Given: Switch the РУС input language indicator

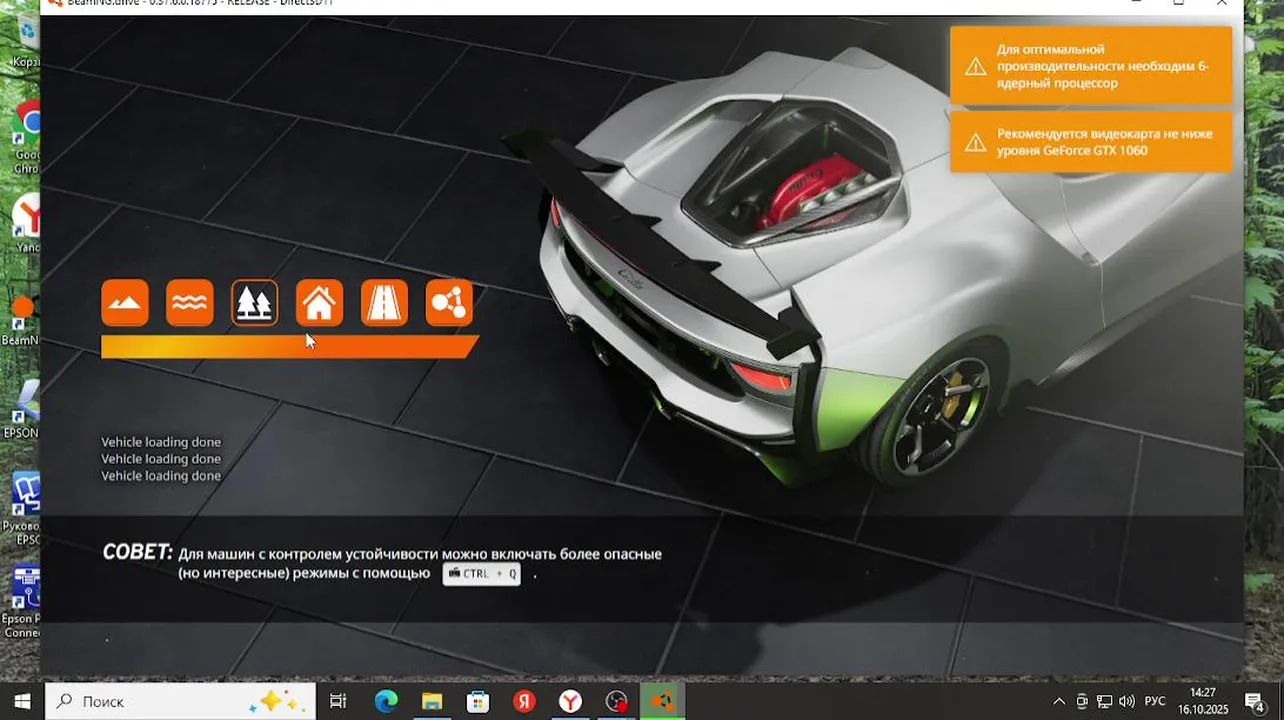Looking at the screenshot, I should click(x=1154, y=701).
